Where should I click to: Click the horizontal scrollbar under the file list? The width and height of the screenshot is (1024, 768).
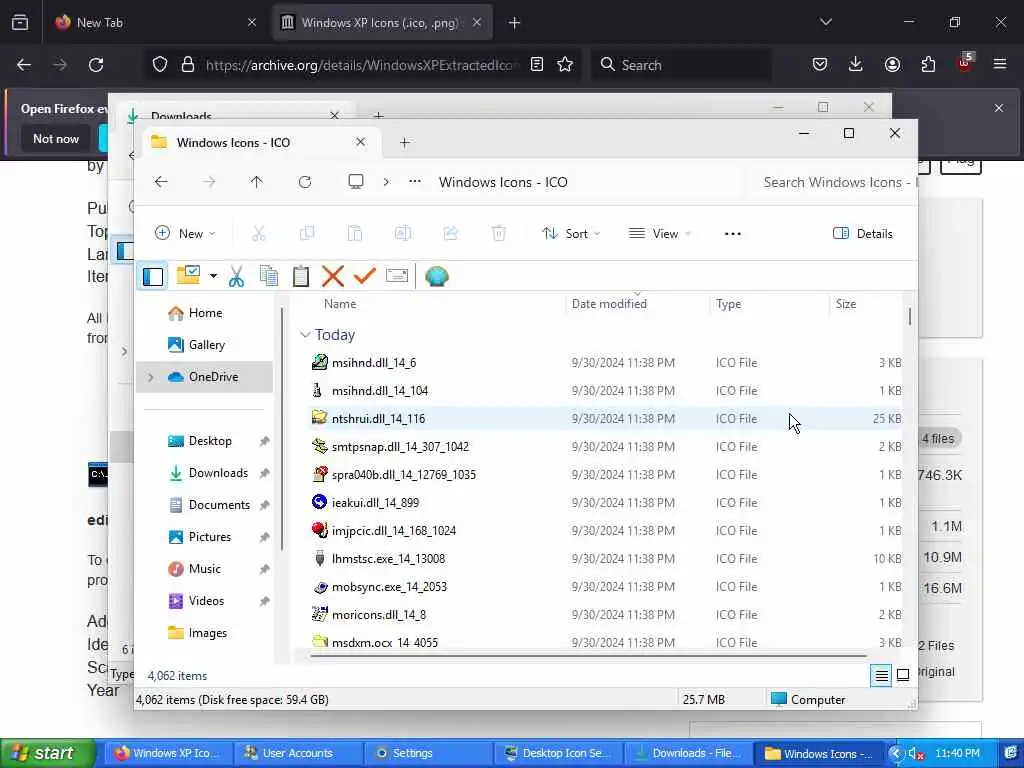(x=588, y=654)
